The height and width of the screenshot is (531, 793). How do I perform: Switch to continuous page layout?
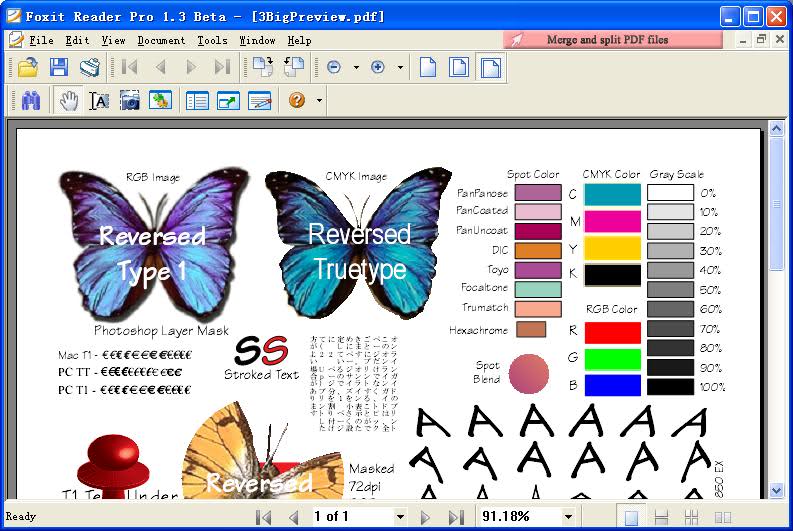(661, 517)
